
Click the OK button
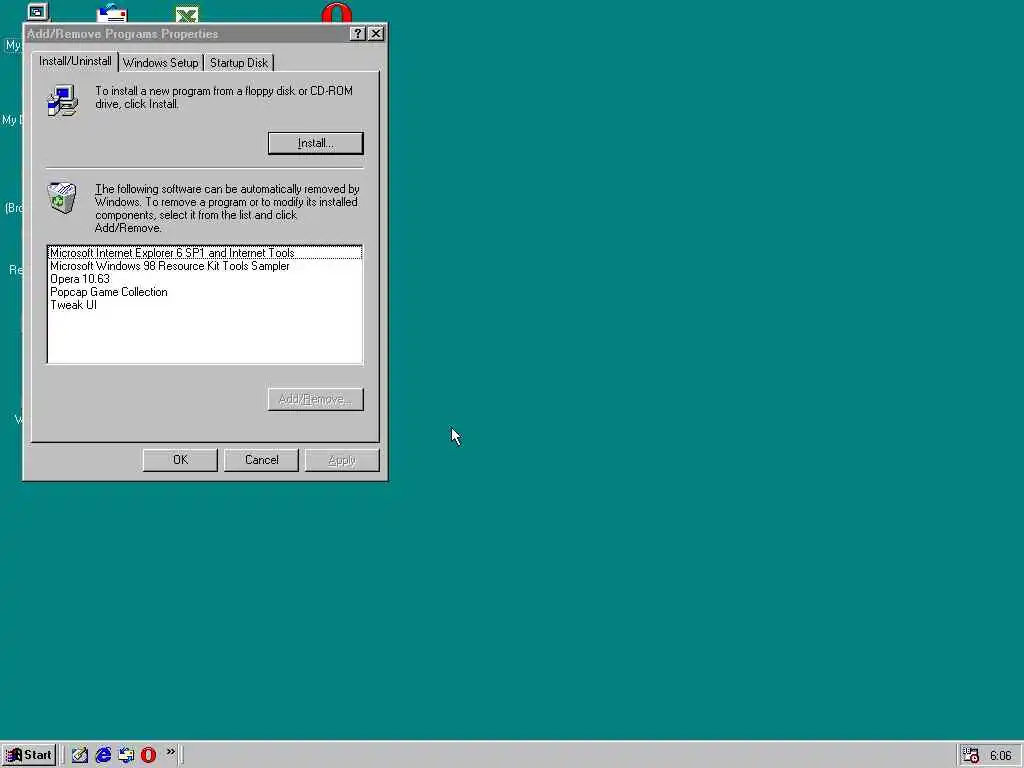180,460
